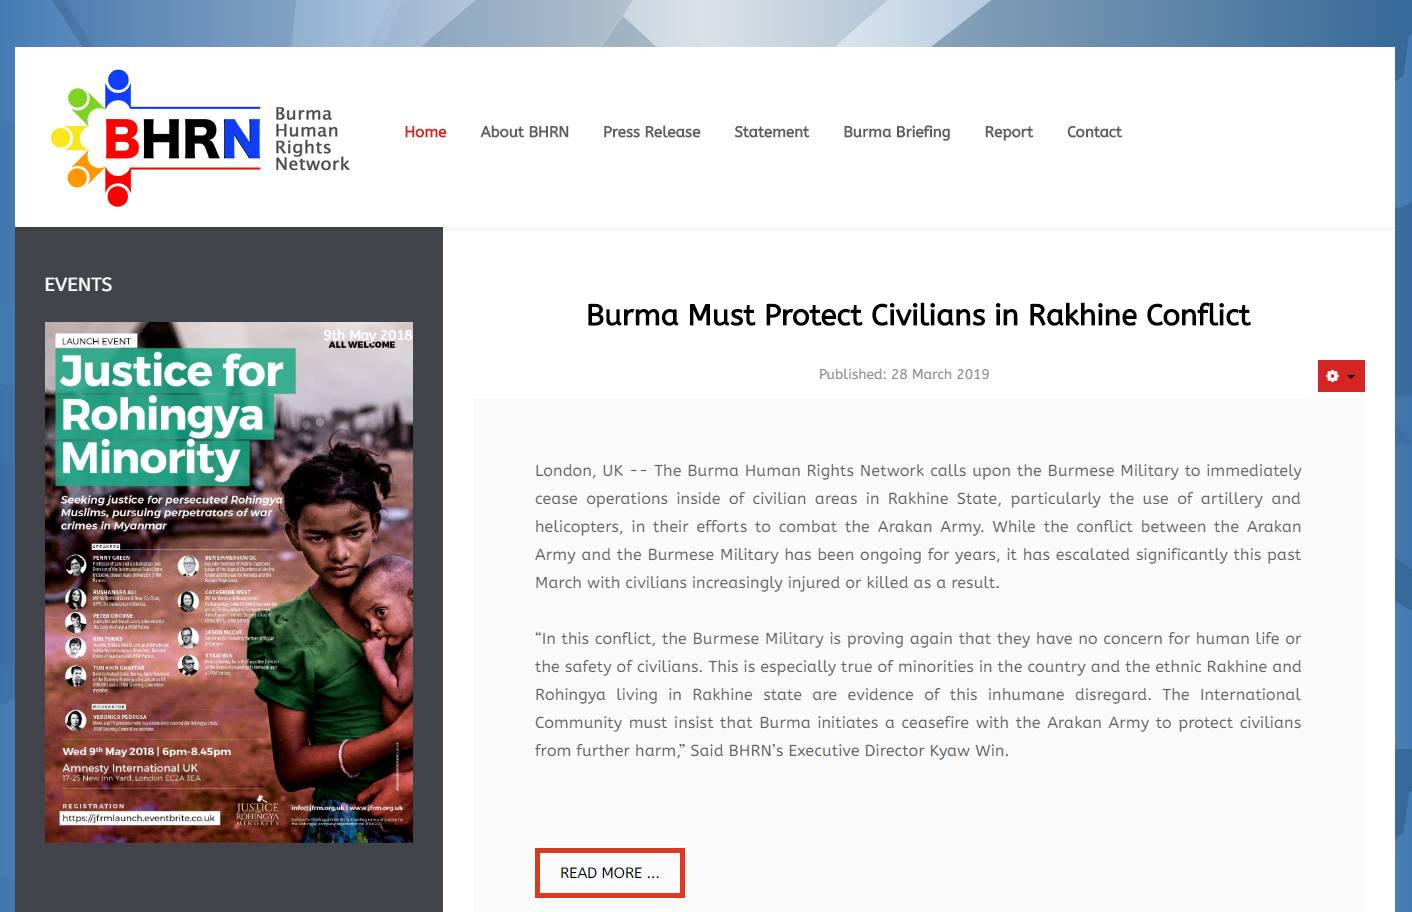View the Justice for Rohingya Minority poster

[229, 582]
